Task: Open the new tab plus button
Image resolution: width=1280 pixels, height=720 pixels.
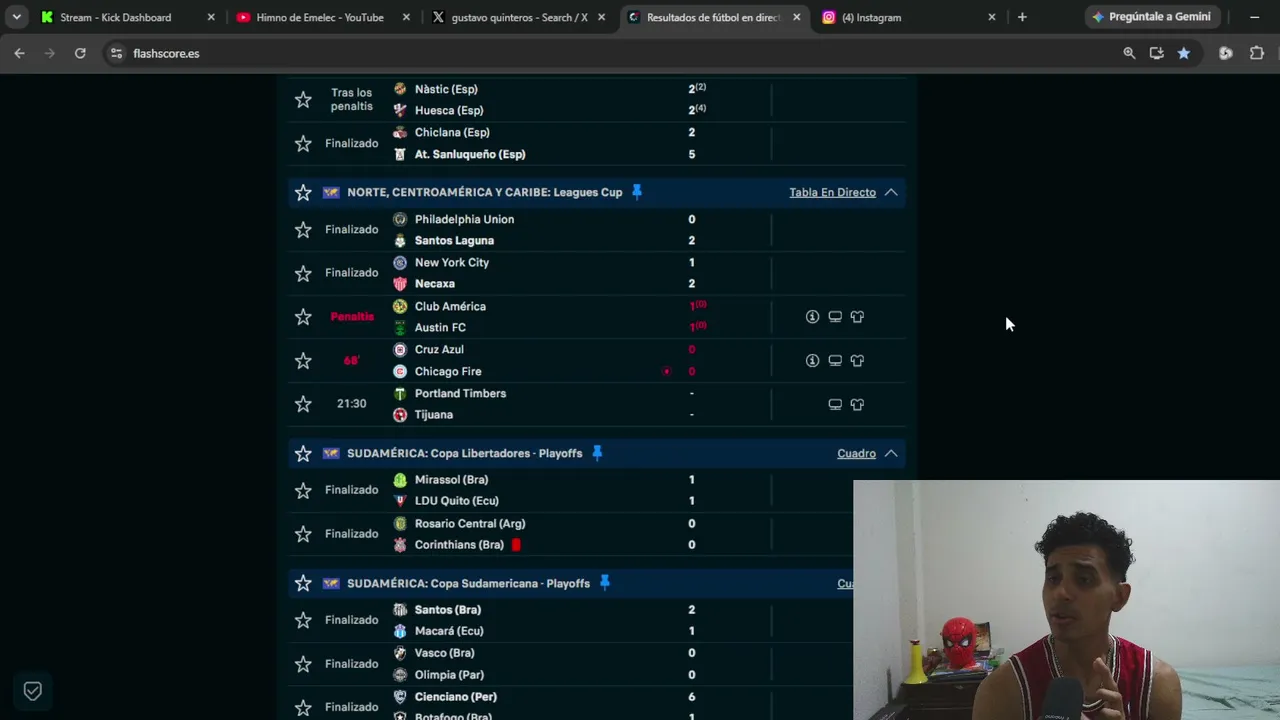Action: 1022,17
